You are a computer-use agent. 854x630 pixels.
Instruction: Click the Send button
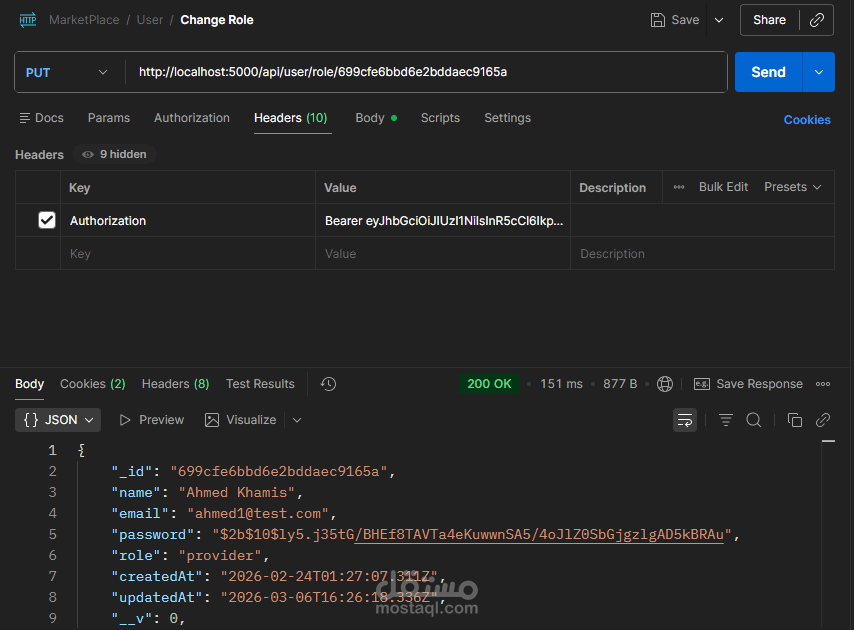click(768, 72)
